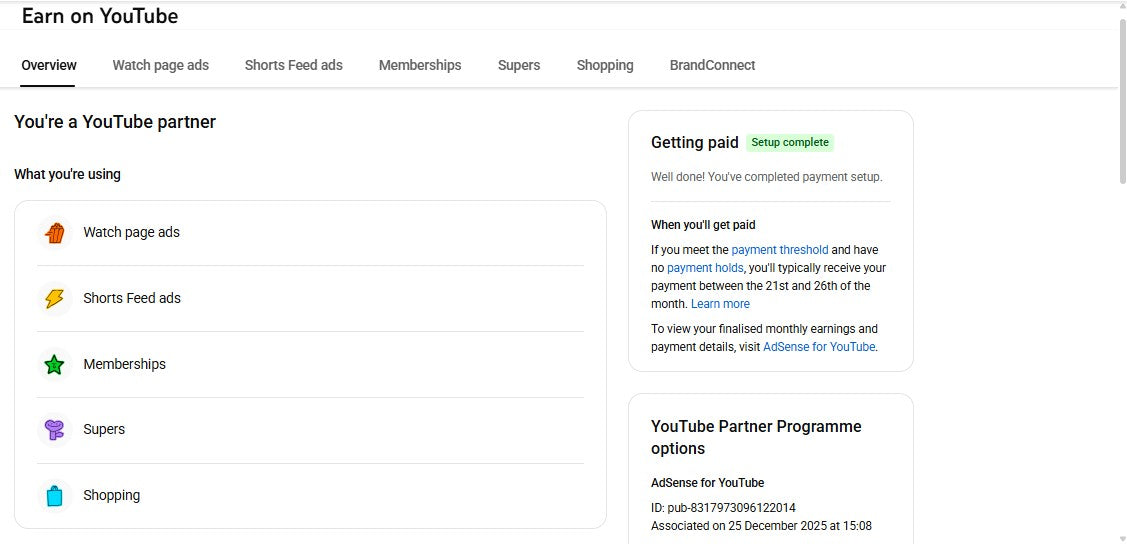Select the Memberships tab
Viewport: 1127px width, 544px height.
(420, 65)
